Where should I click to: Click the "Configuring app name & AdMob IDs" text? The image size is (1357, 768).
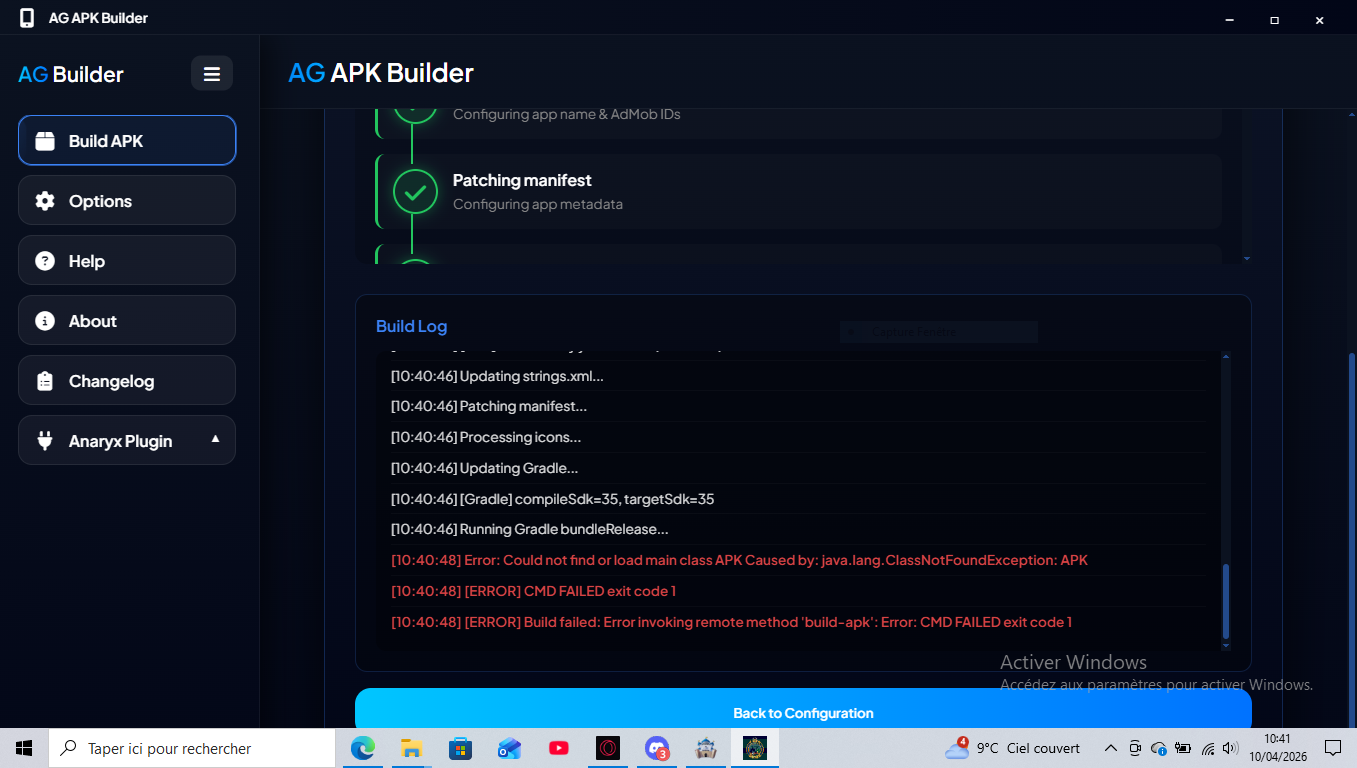tap(567, 114)
